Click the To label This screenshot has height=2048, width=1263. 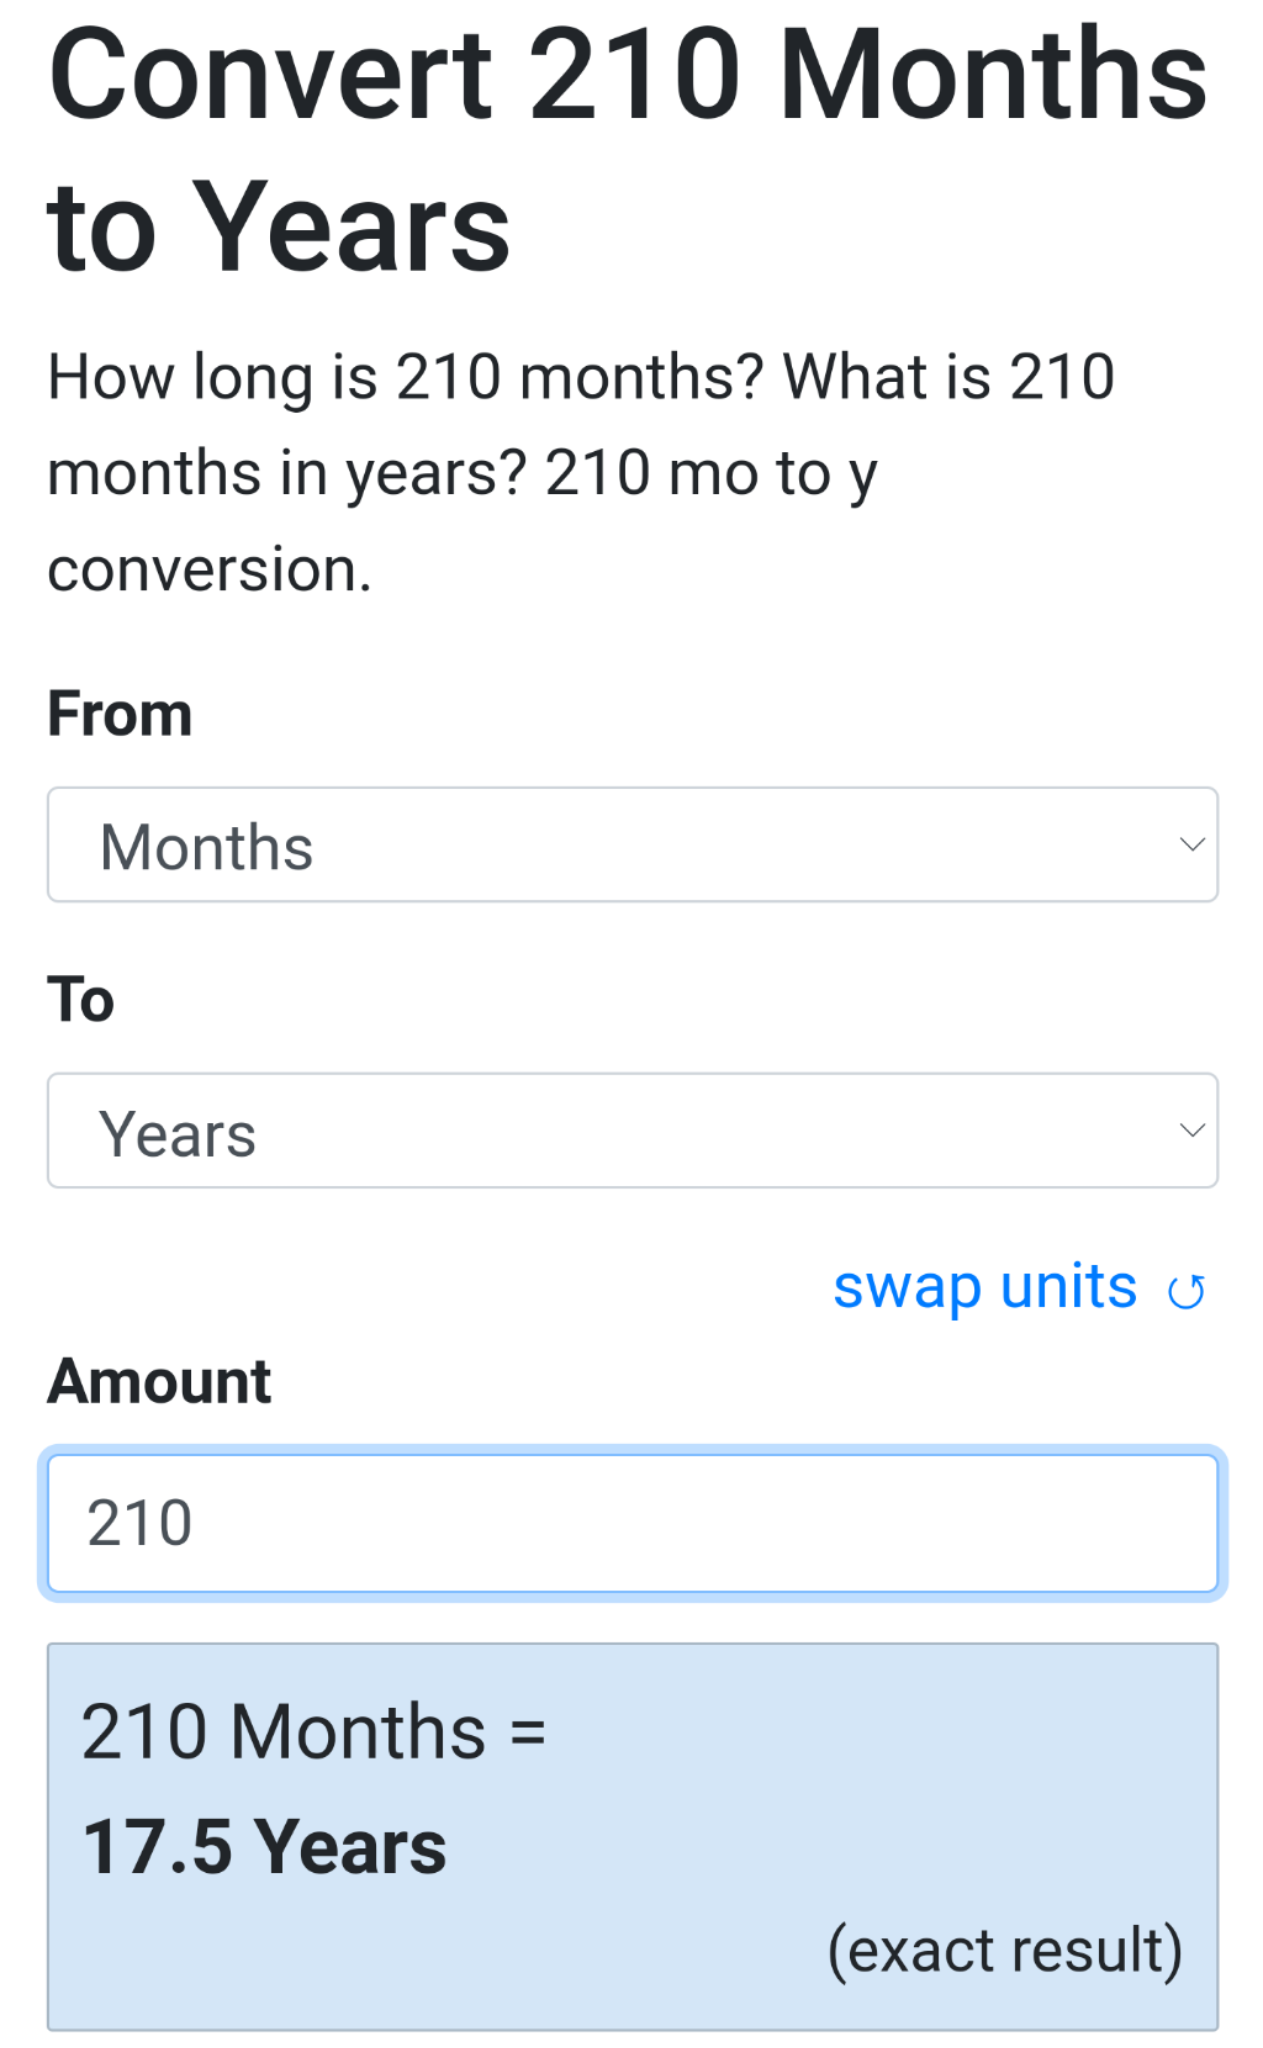[81, 1000]
